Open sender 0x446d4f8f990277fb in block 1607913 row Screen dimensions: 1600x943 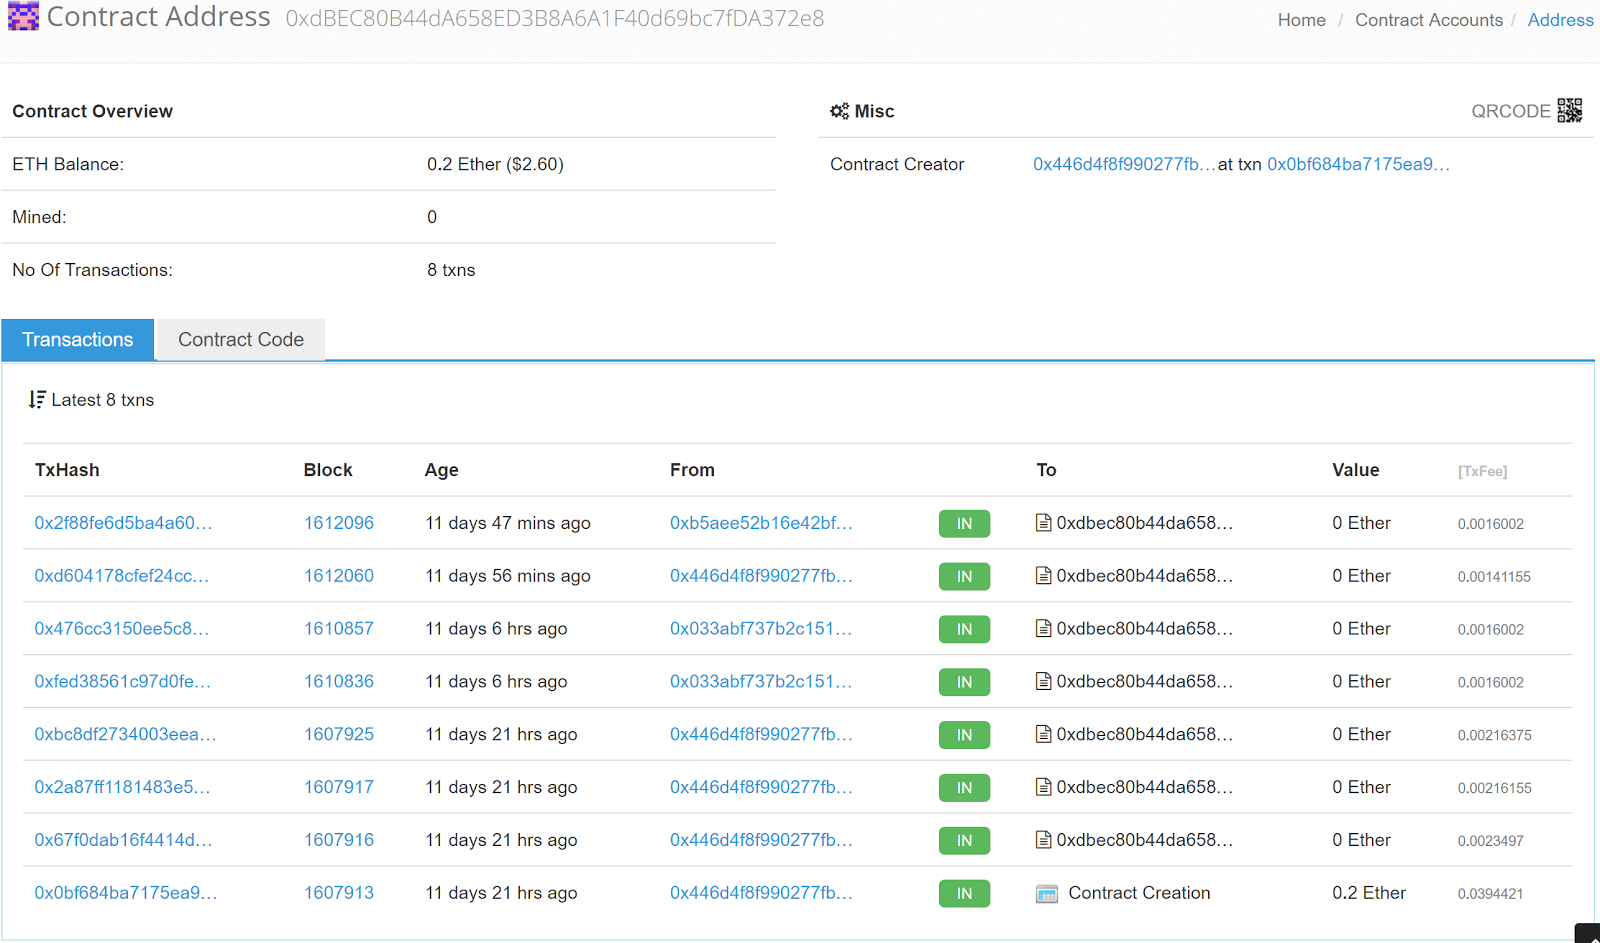pos(761,893)
